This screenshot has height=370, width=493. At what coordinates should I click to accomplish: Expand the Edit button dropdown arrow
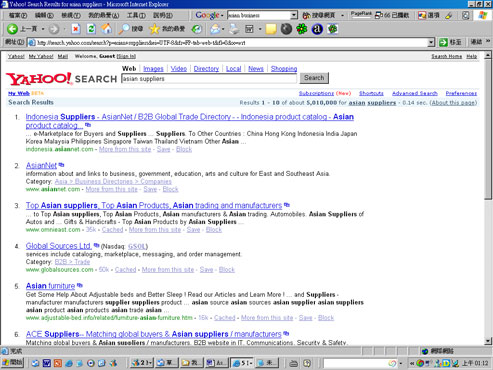coord(260,29)
